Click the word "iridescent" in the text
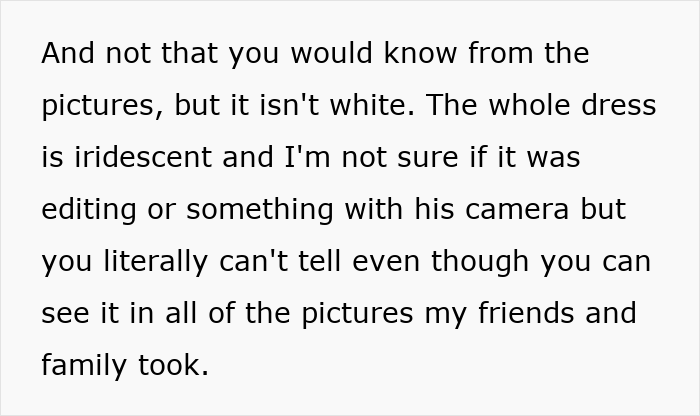 pos(143,157)
